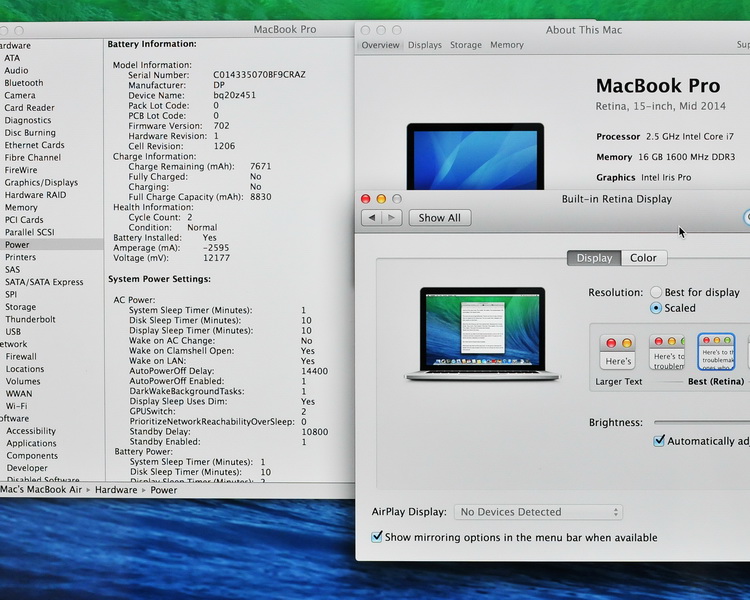
Task: Select Firewall under Network
Action: point(21,356)
